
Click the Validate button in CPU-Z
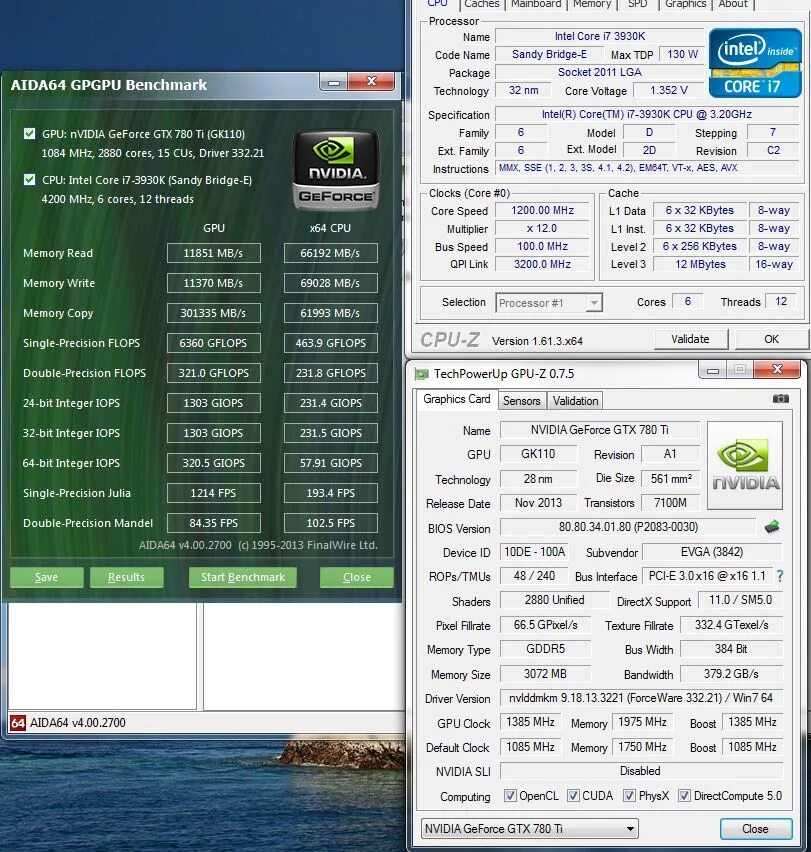pyautogui.click(x=690, y=339)
